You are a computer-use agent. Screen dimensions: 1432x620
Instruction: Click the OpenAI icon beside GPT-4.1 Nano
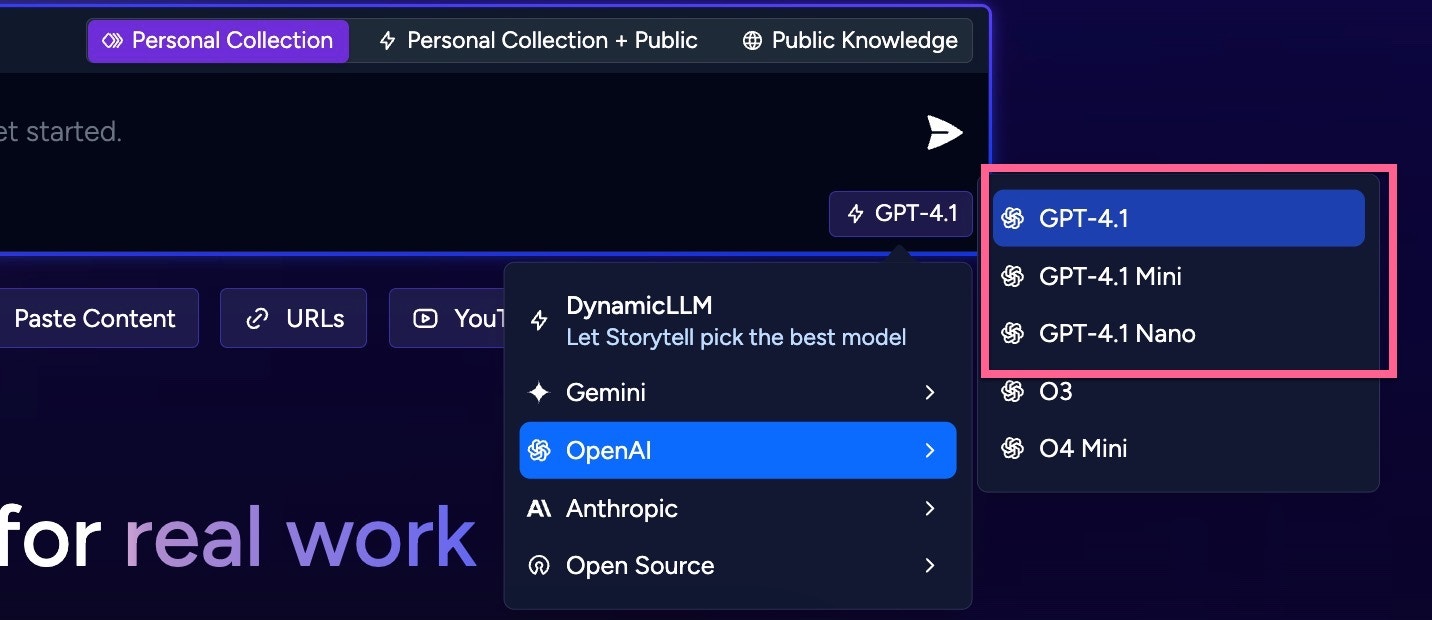click(1013, 333)
